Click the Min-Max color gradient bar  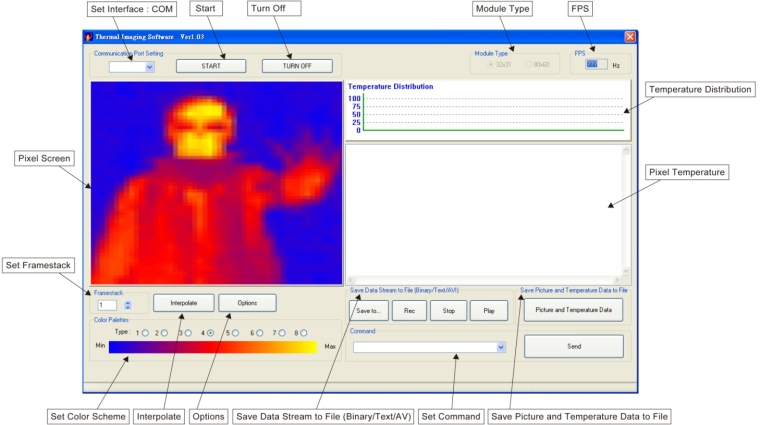[213, 347]
